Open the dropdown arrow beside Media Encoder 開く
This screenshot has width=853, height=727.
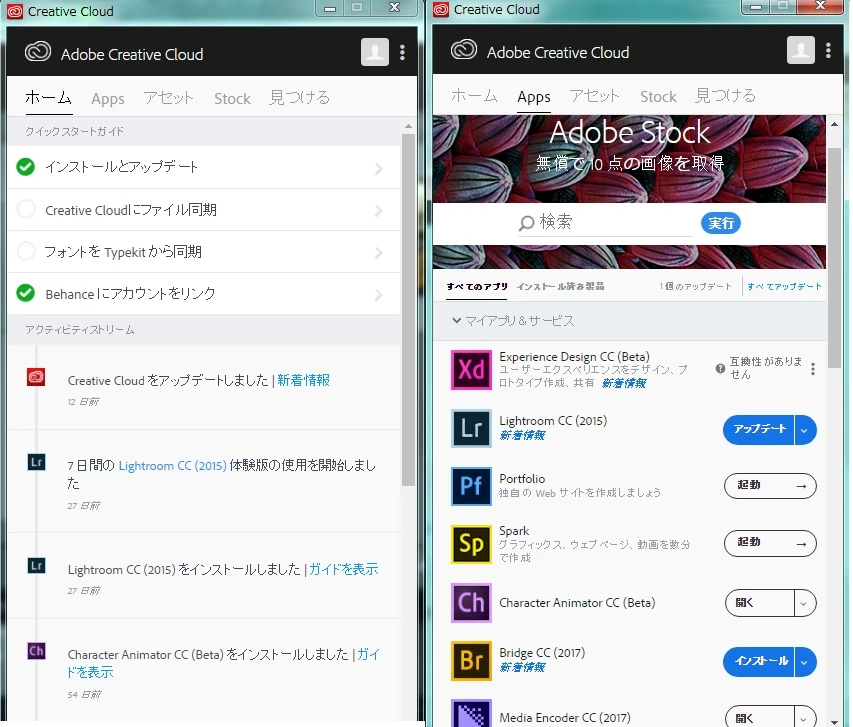coord(805,718)
